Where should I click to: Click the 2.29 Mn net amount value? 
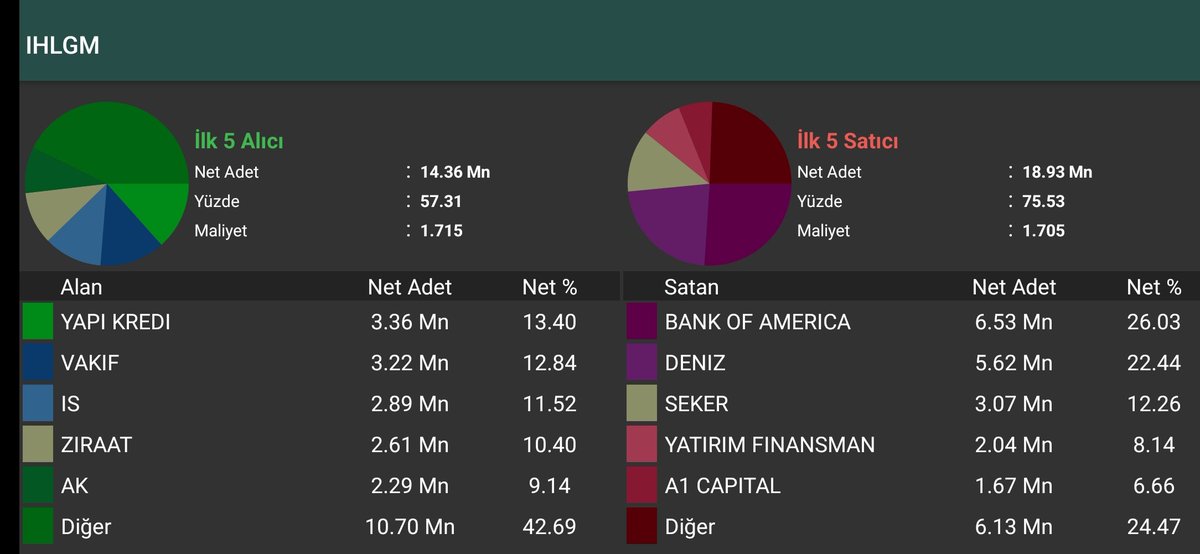(x=410, y=486)
